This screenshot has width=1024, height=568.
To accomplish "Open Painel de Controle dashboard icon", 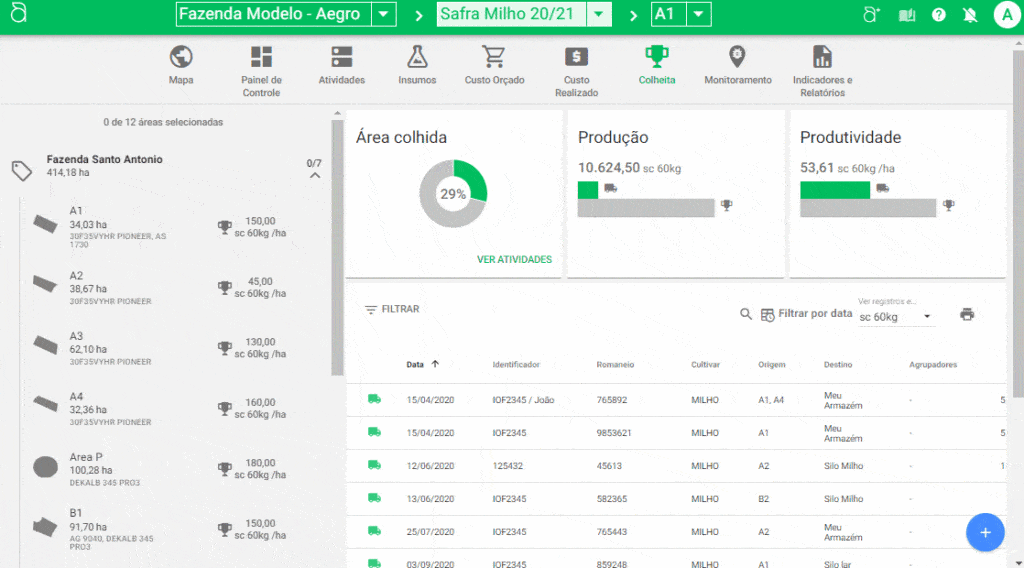I will [x=261, y=57].
